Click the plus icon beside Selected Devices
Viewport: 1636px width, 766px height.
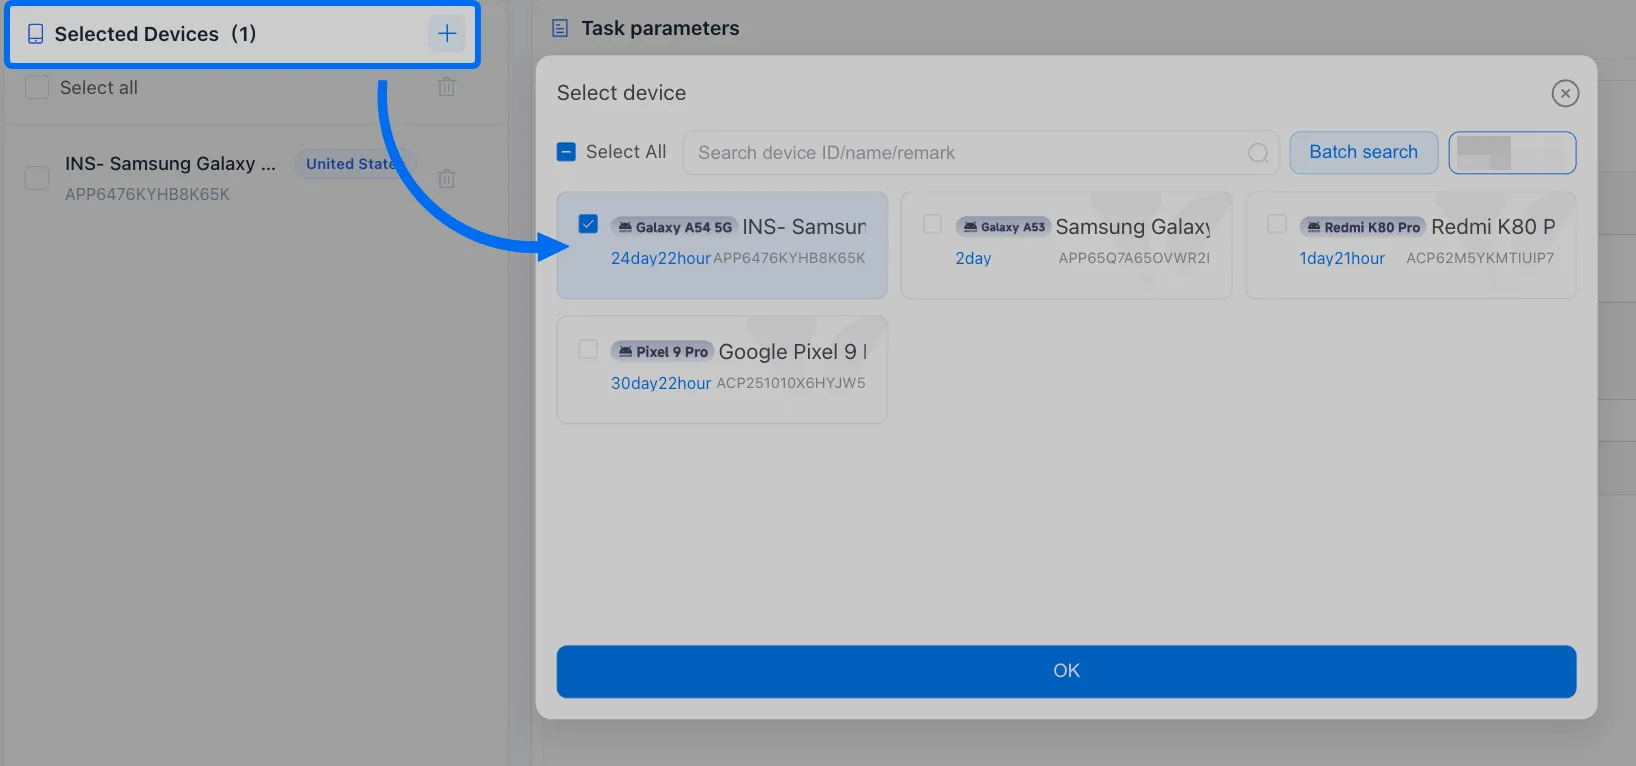447,34
